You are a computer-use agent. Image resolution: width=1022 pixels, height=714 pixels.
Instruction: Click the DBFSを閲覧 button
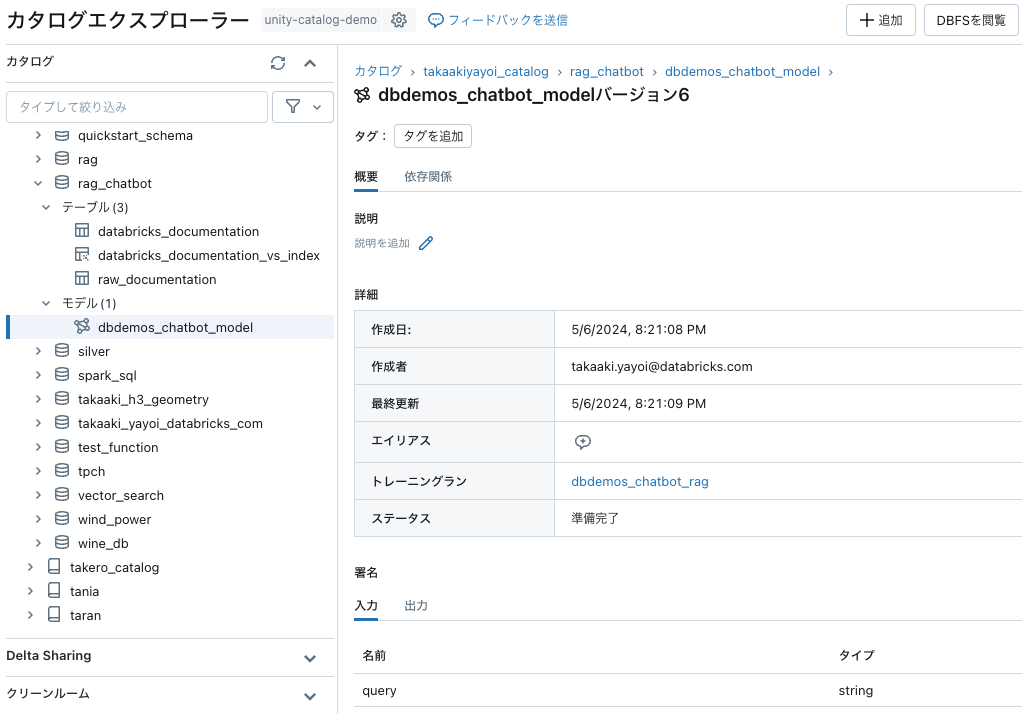coord(971,20)
